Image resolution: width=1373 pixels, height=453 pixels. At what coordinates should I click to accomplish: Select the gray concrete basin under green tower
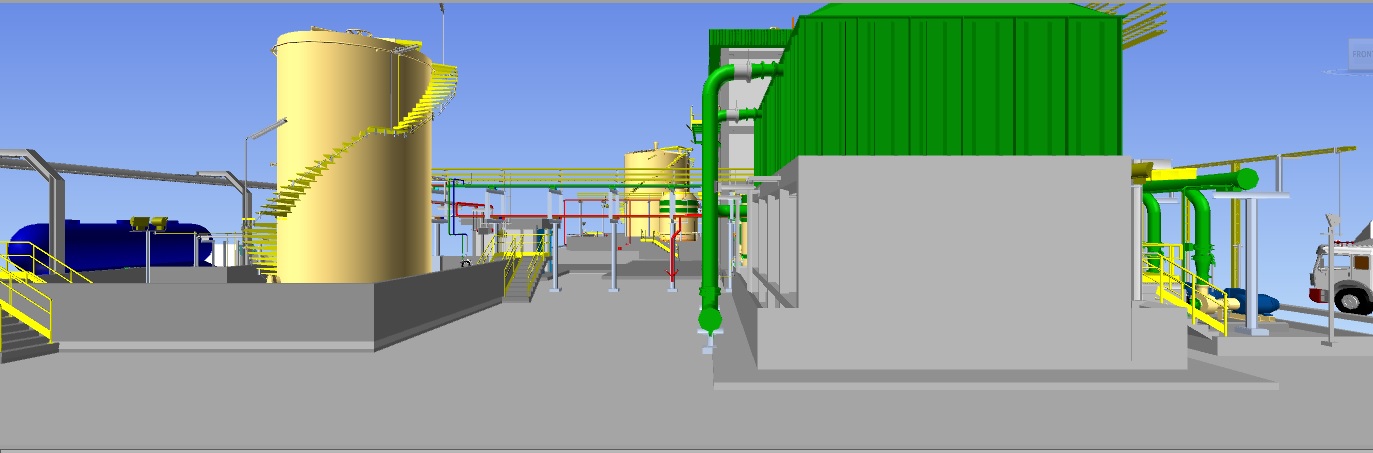[x=940, y=260]
